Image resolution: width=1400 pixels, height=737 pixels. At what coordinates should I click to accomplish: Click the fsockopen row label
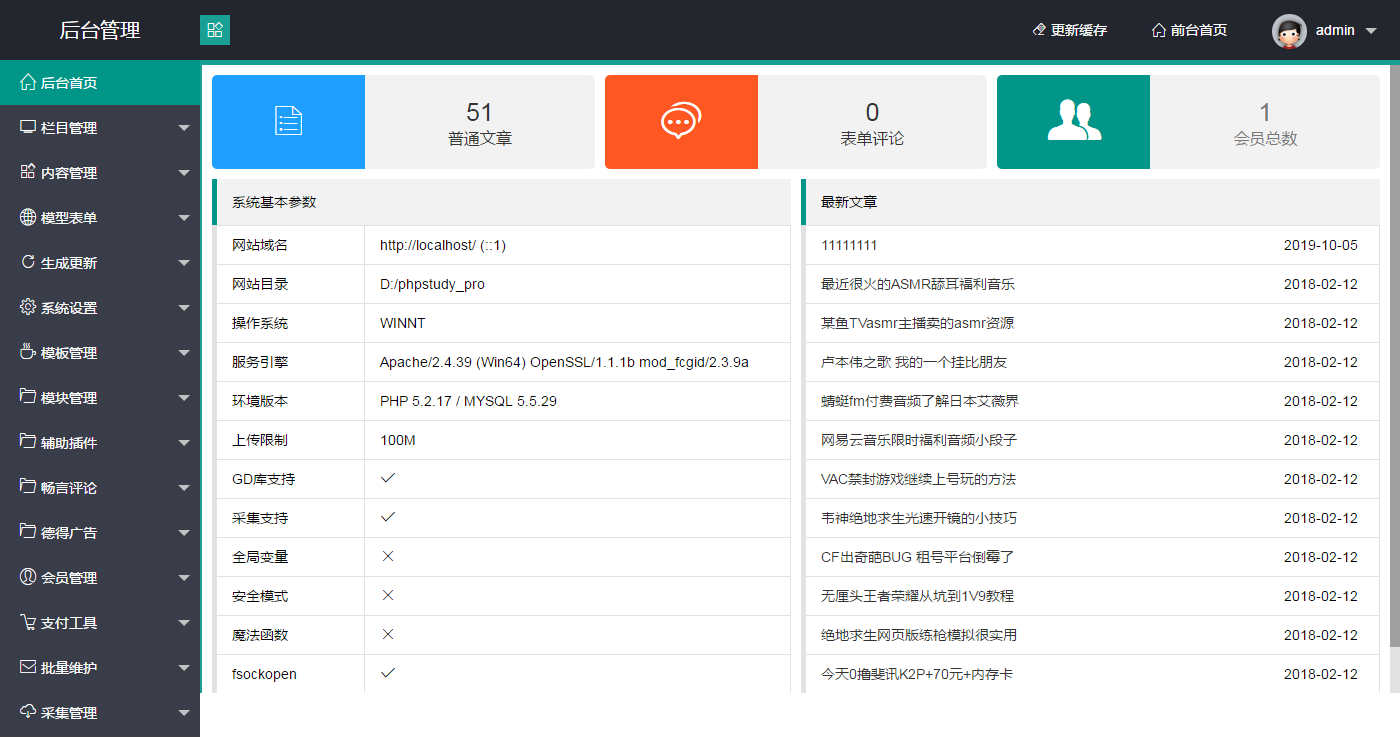(264, 674)
